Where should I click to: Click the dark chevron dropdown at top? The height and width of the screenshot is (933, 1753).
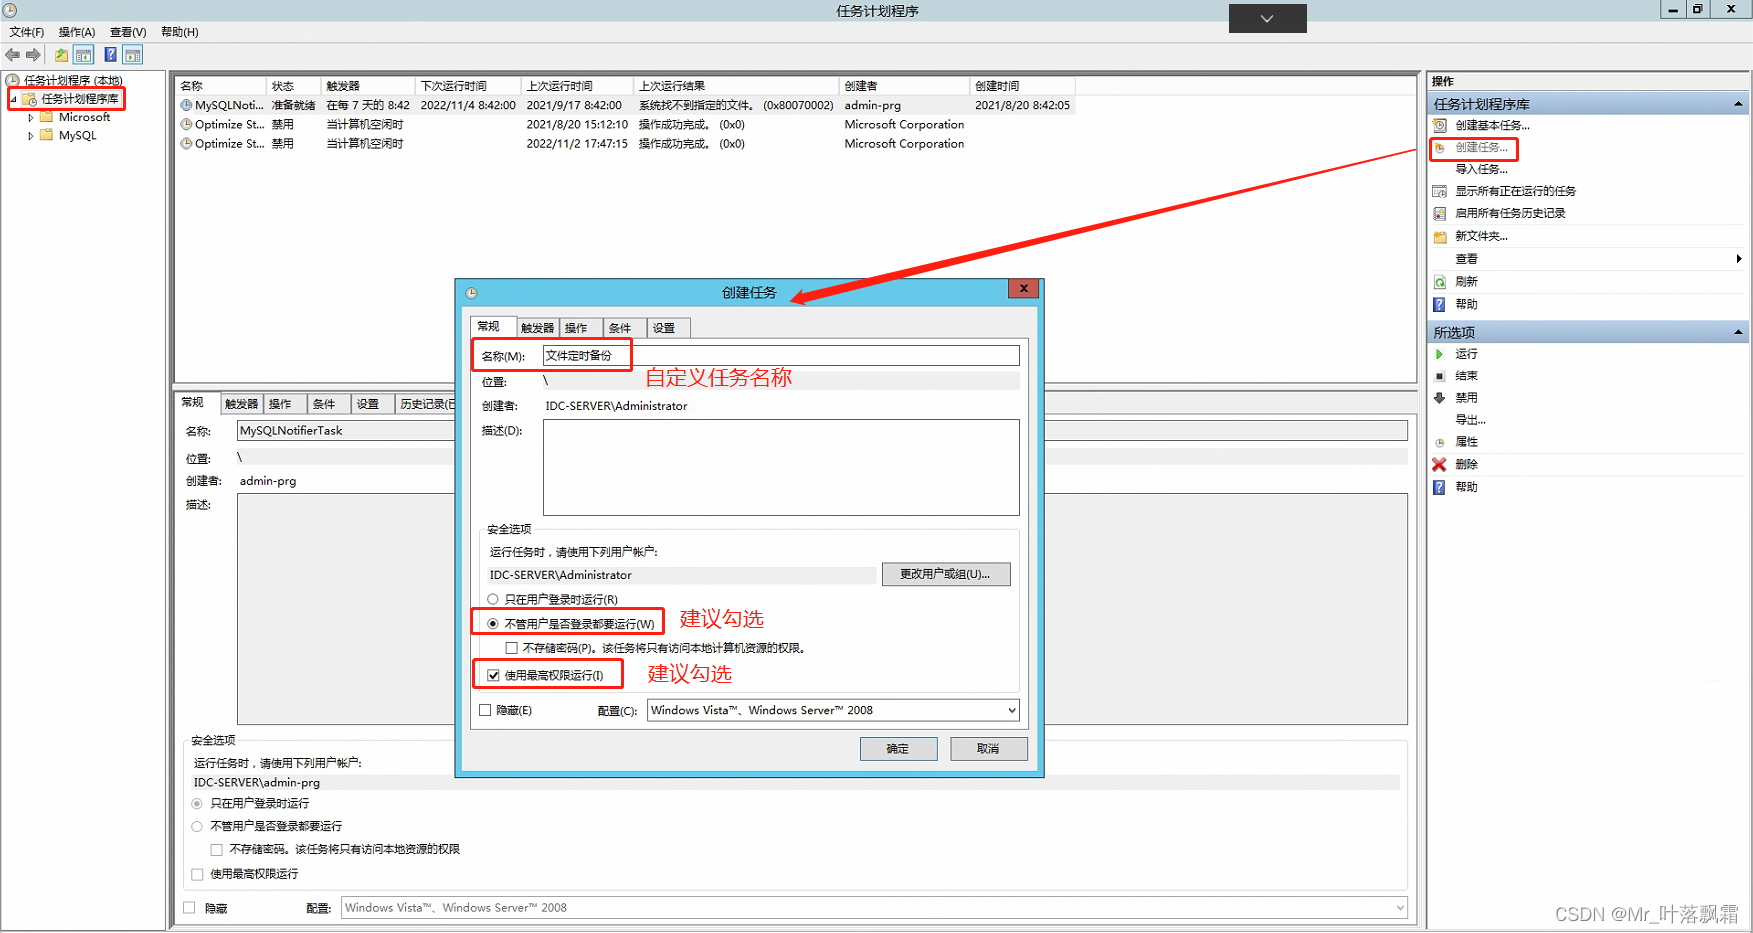(x=1267, y=18)
